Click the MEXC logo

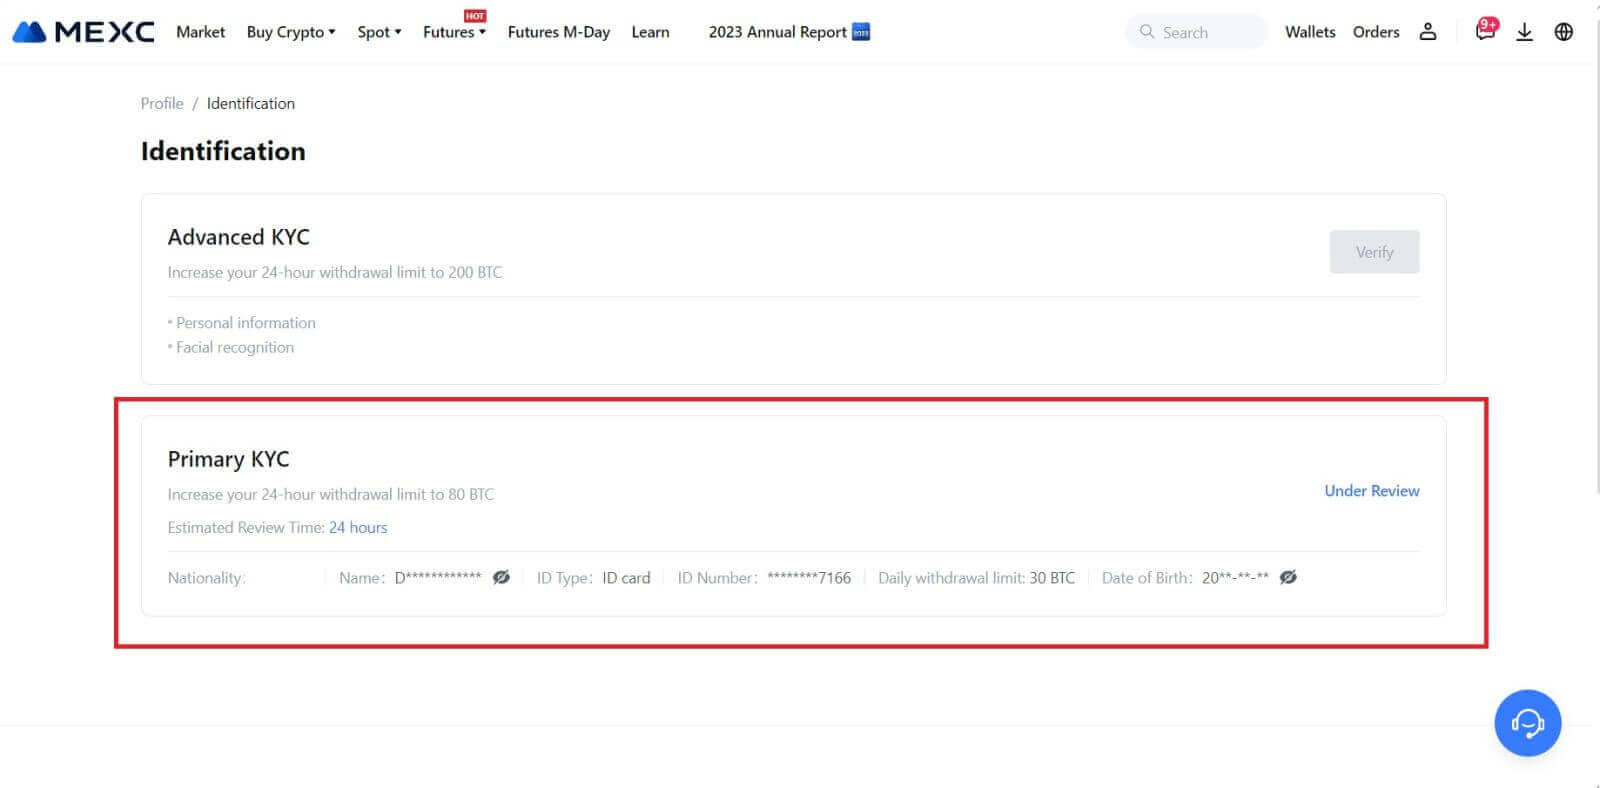(x=83, y=32)
